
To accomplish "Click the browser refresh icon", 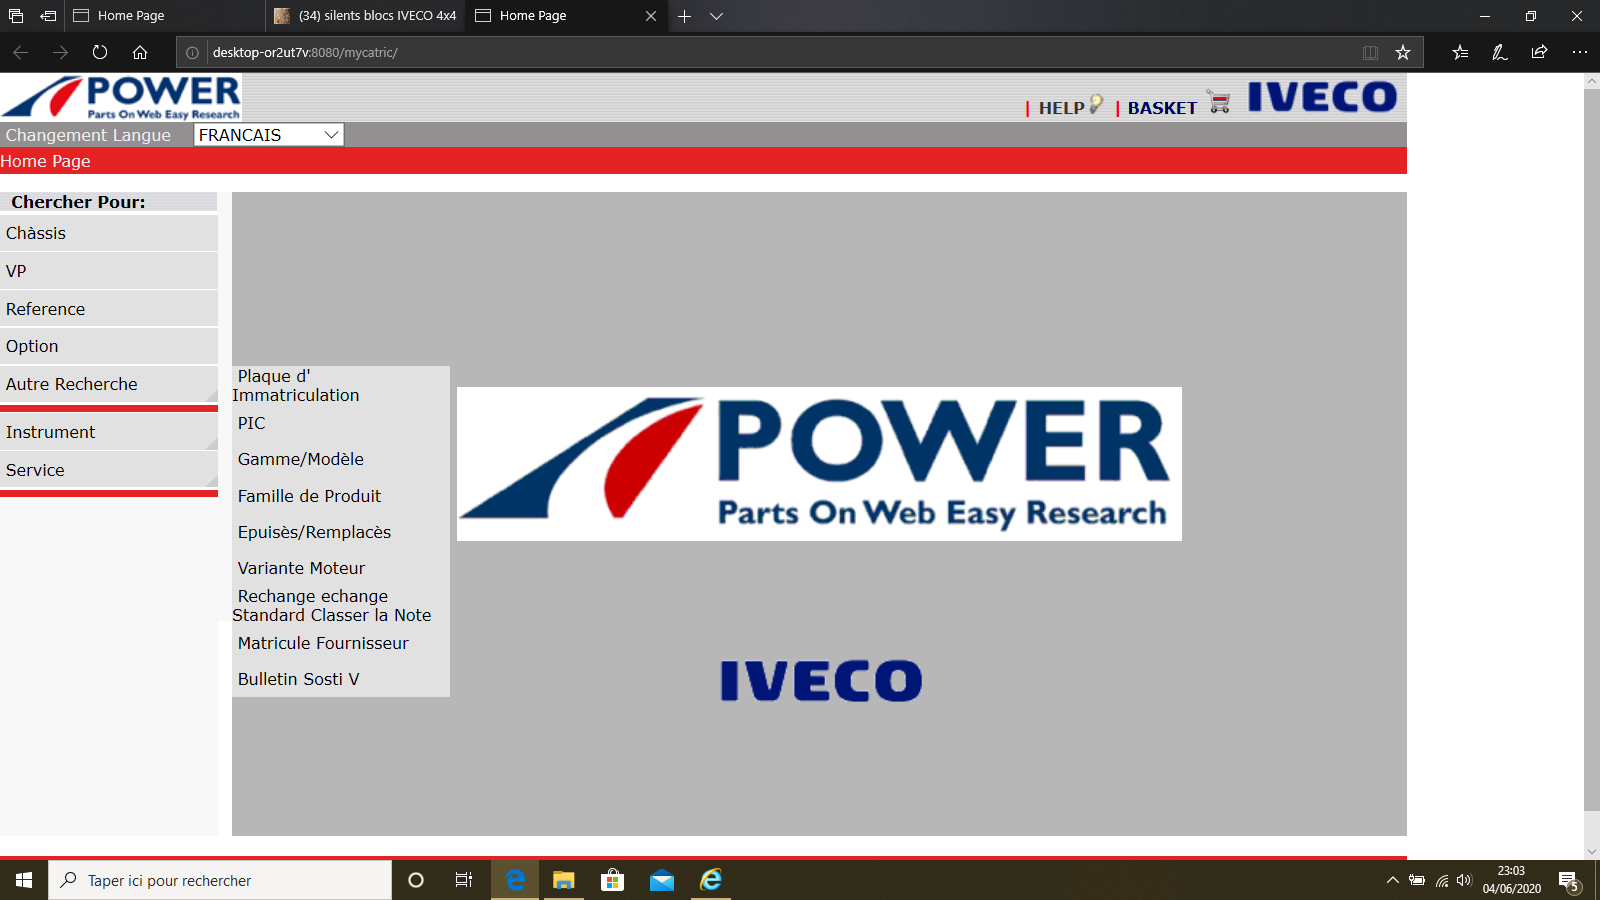I will click(x=100, y=53).
